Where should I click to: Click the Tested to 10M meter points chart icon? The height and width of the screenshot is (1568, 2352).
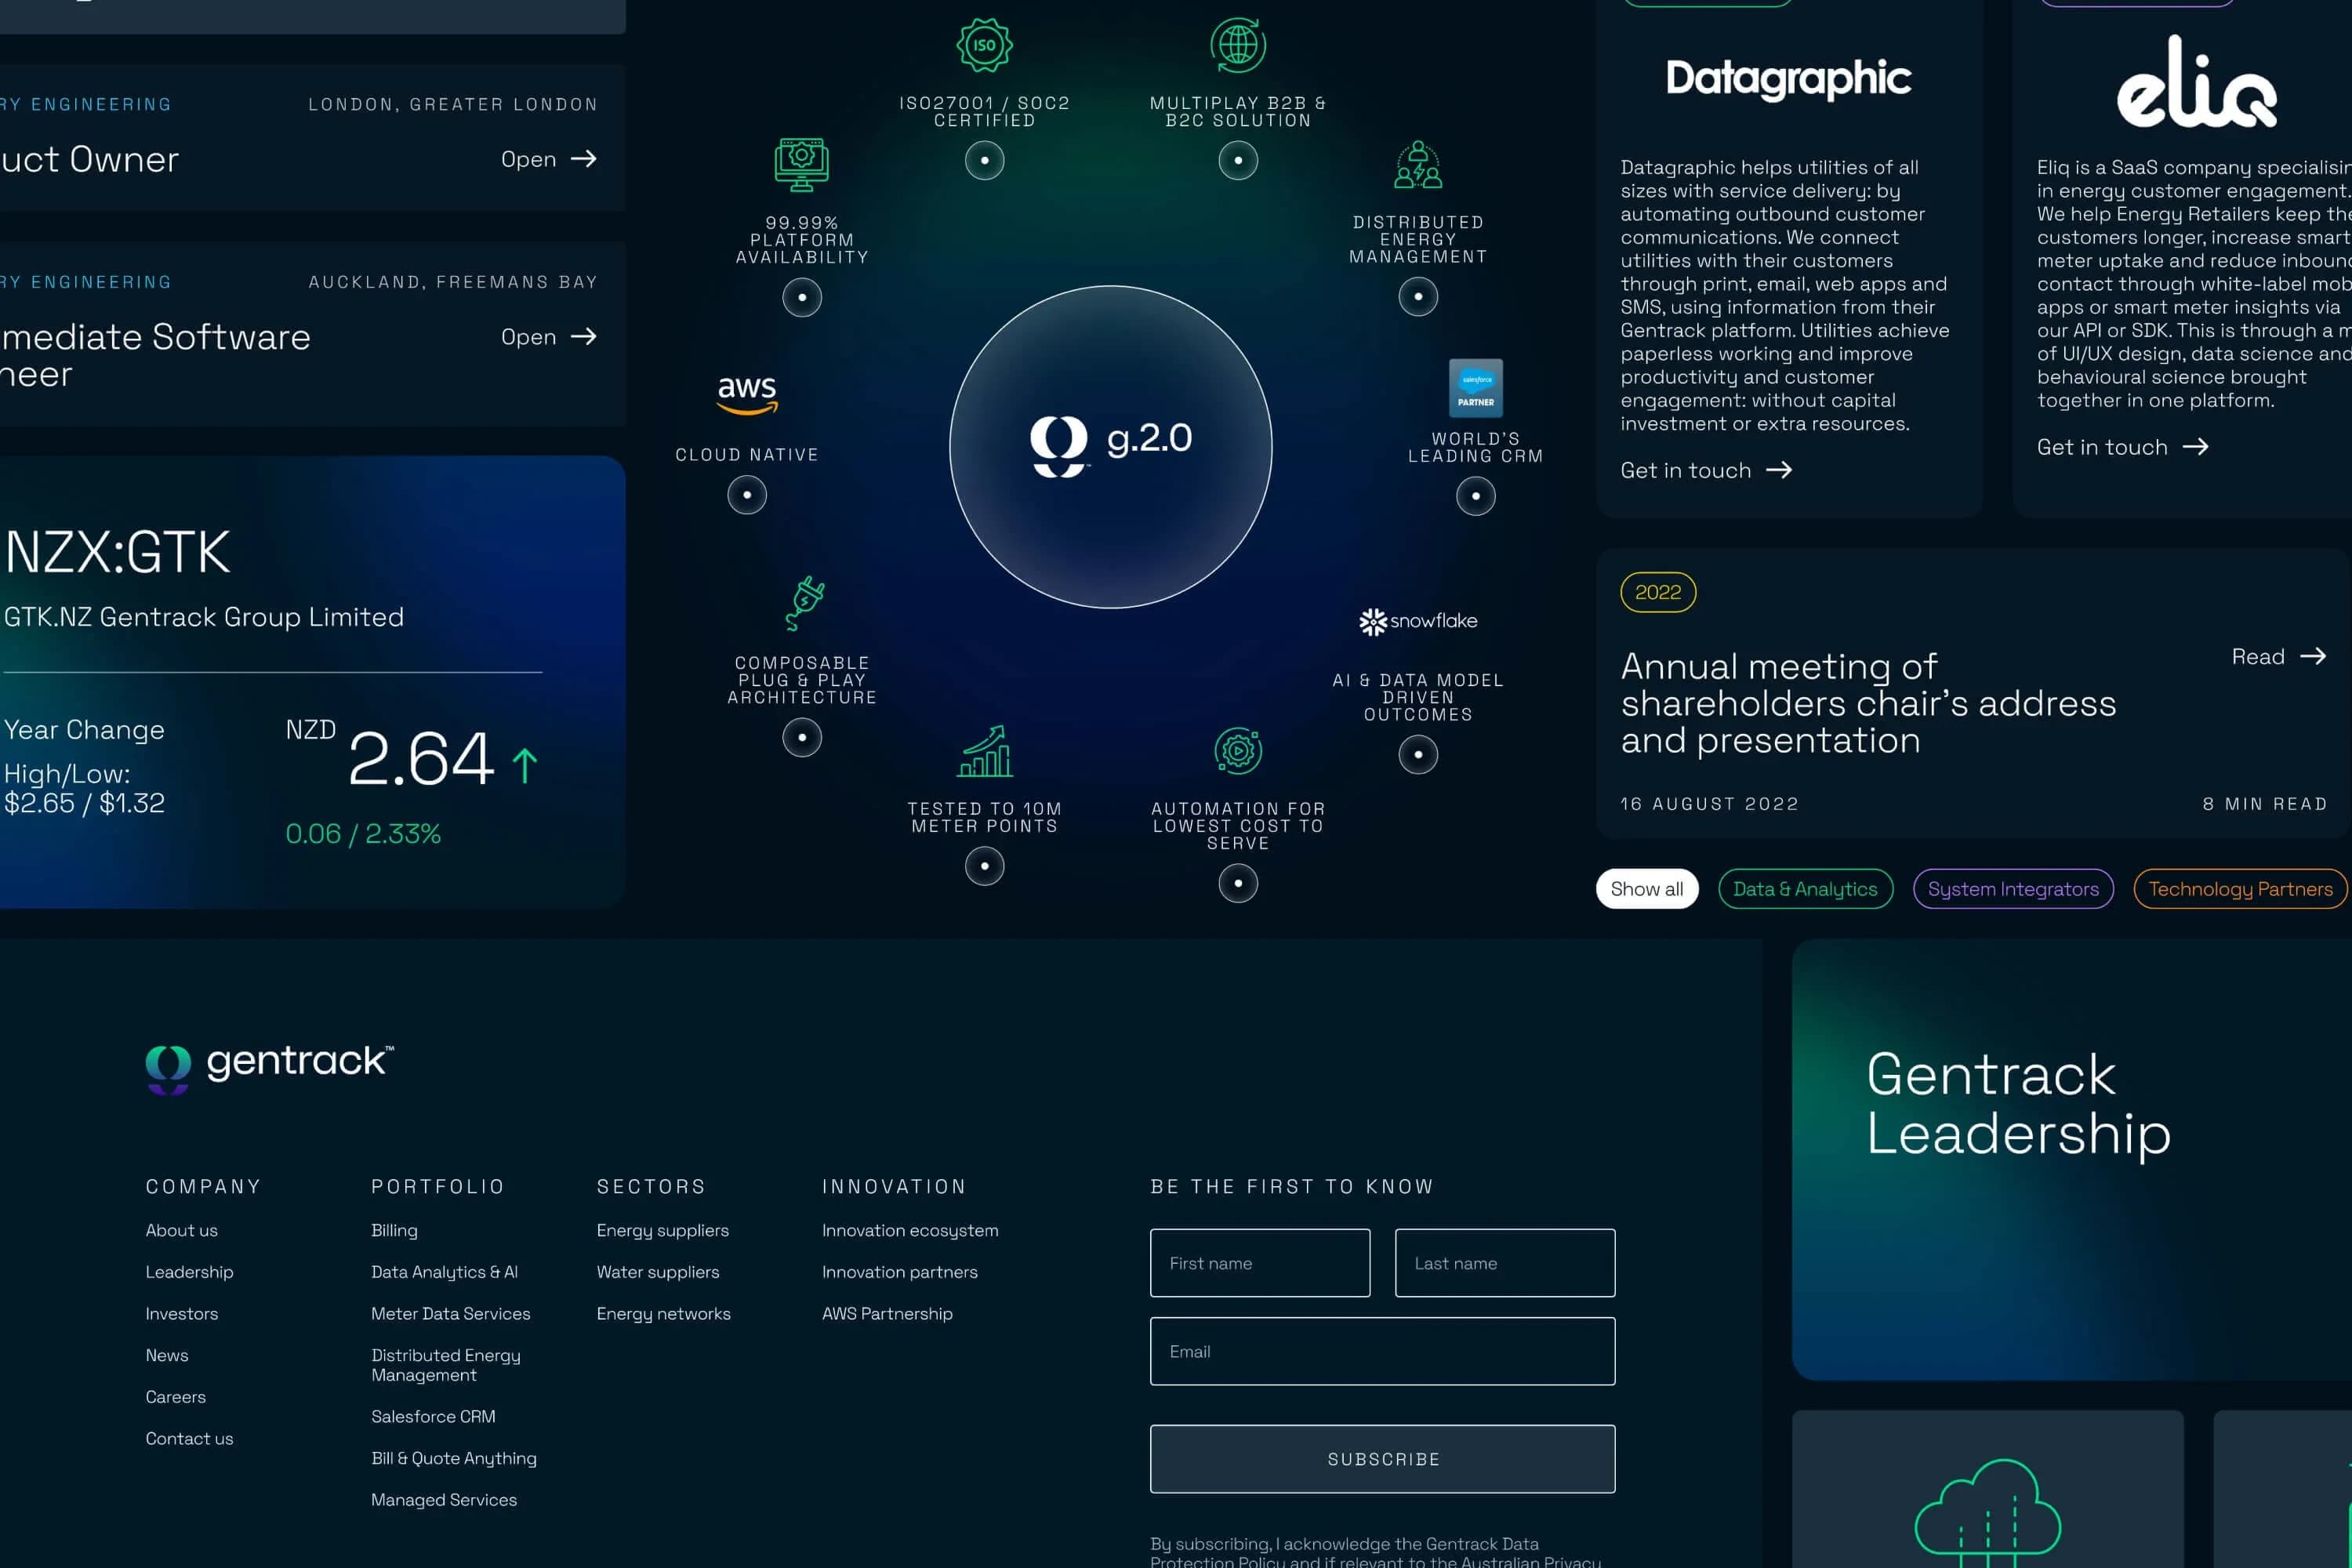tap(985, 752)
